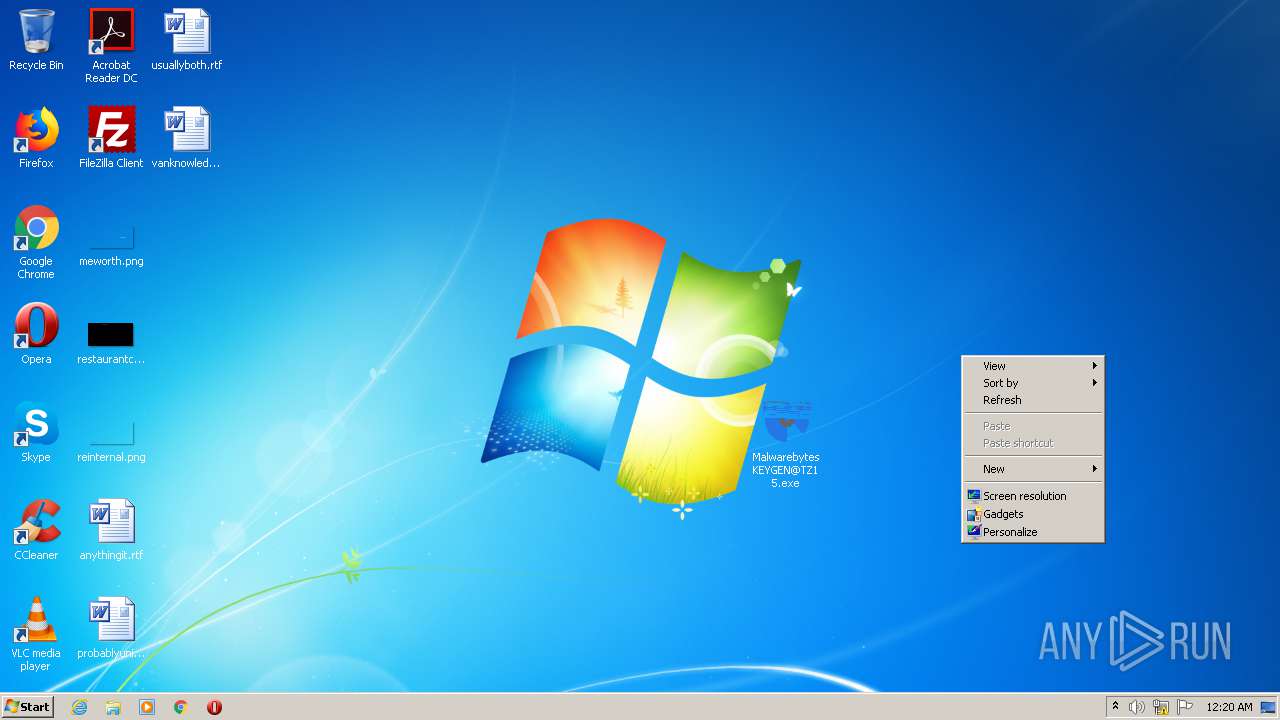Open the network tray icon
Viewport: 1280px width, 720px height.
click(x=1161, y=707)
